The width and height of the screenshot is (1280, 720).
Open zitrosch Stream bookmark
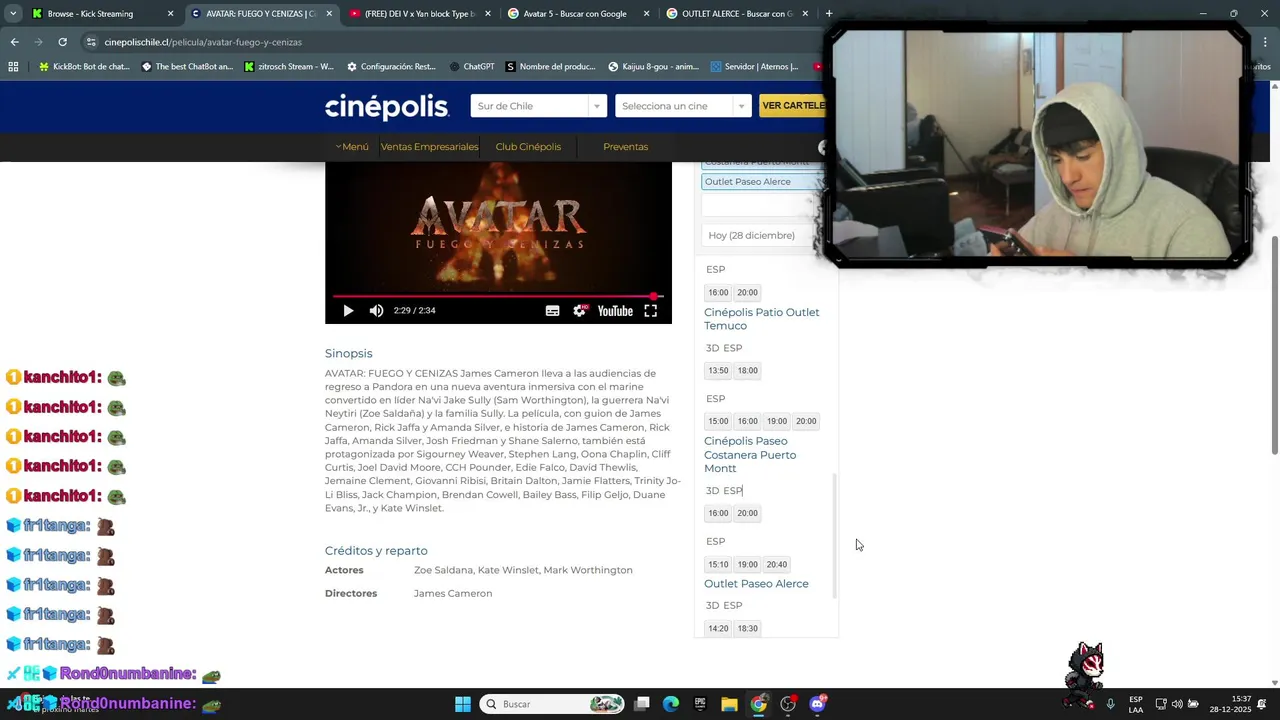pos(289,67)
